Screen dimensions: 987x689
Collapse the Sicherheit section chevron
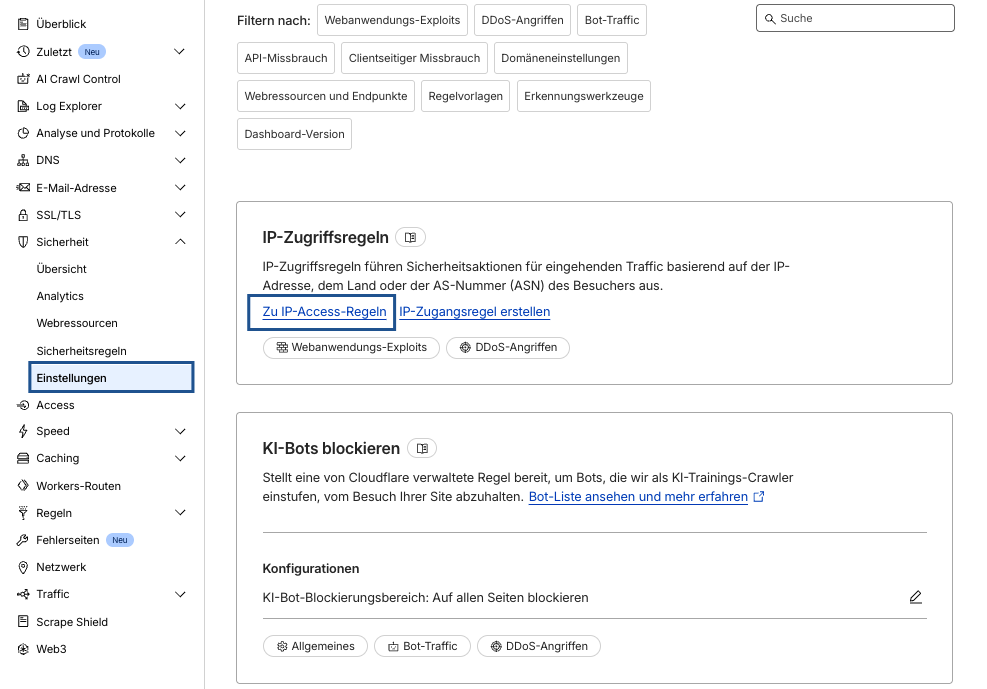[180, 242]
